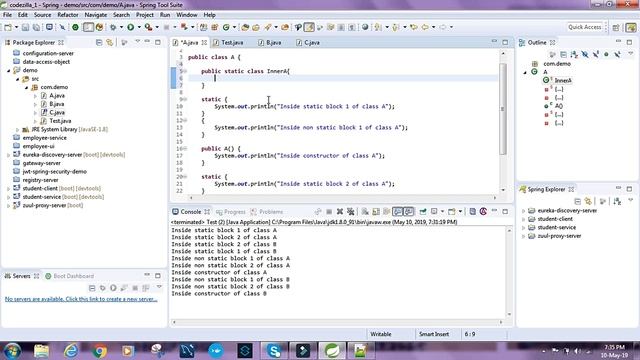Click link to create a new server
This screenshot has width=640, height=360.
pyautogui.click(x=81, y=299)
